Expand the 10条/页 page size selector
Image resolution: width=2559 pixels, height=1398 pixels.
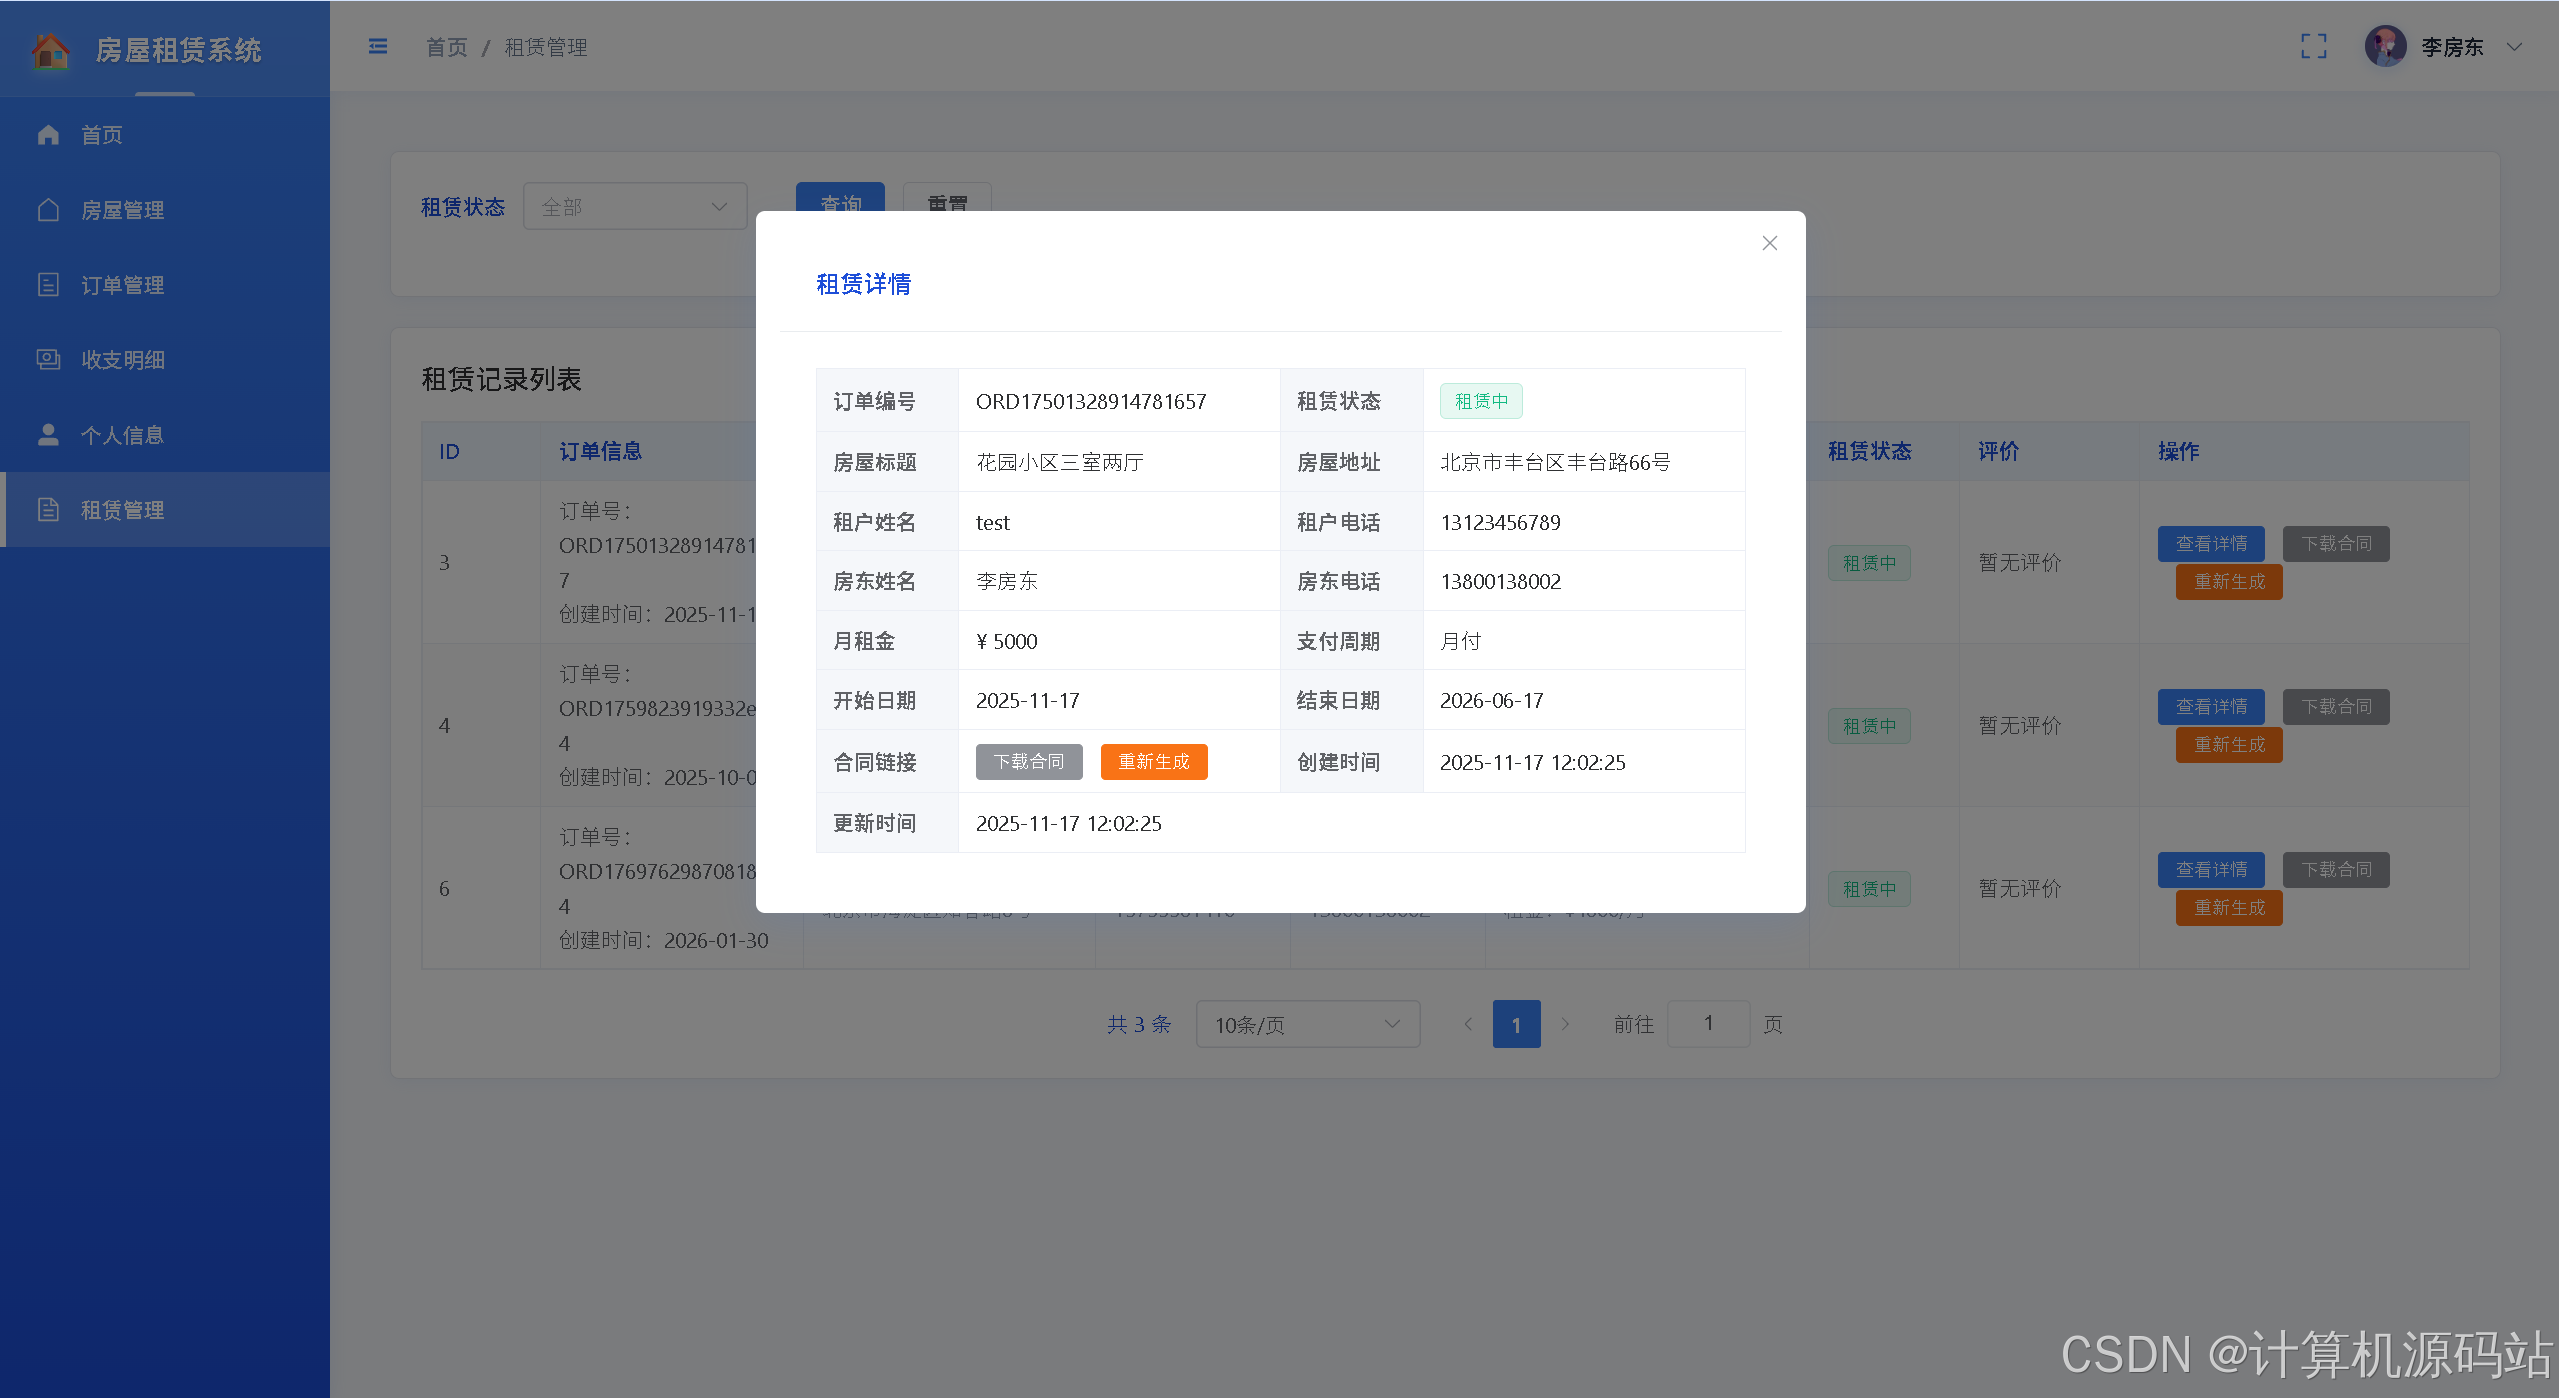[1307, 1024]
